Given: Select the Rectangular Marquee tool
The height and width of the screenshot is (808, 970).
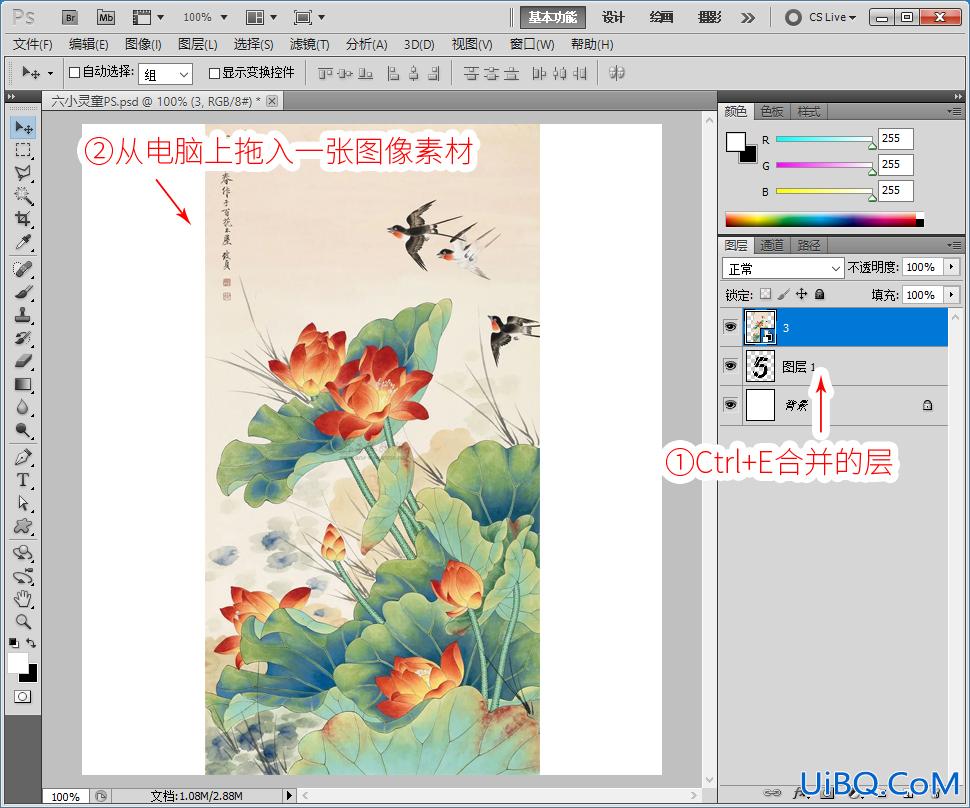Looking at the screenshot, I should pyautogui.click(x=24, y=150).
